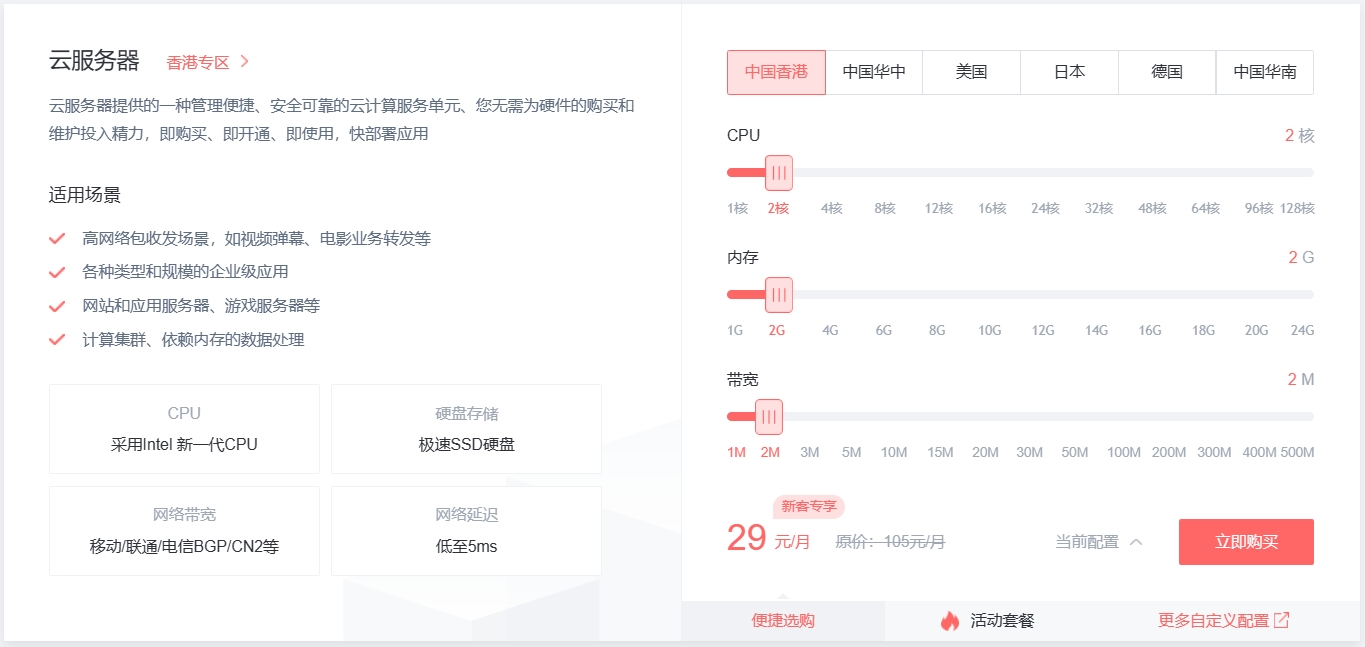Open the 香港专区 link
Viewport: 1365px width, 647px height.
[x=196, y=61]
